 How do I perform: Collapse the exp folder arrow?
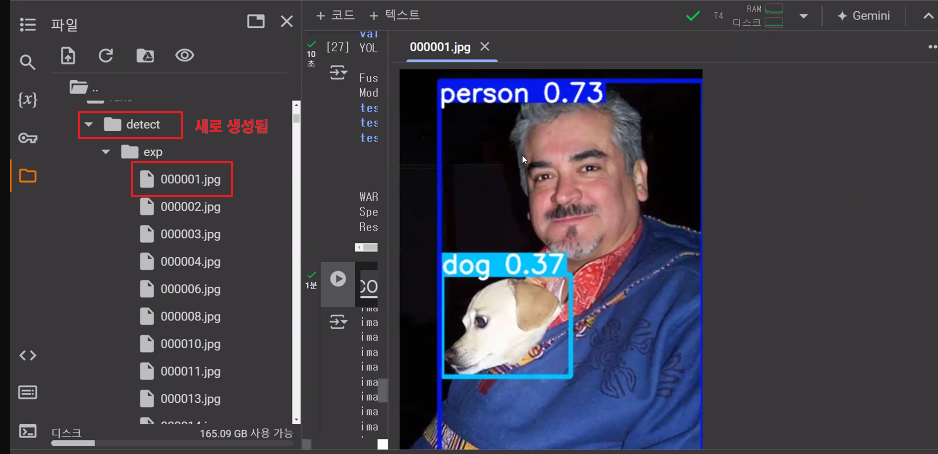[x=106, y=152]
